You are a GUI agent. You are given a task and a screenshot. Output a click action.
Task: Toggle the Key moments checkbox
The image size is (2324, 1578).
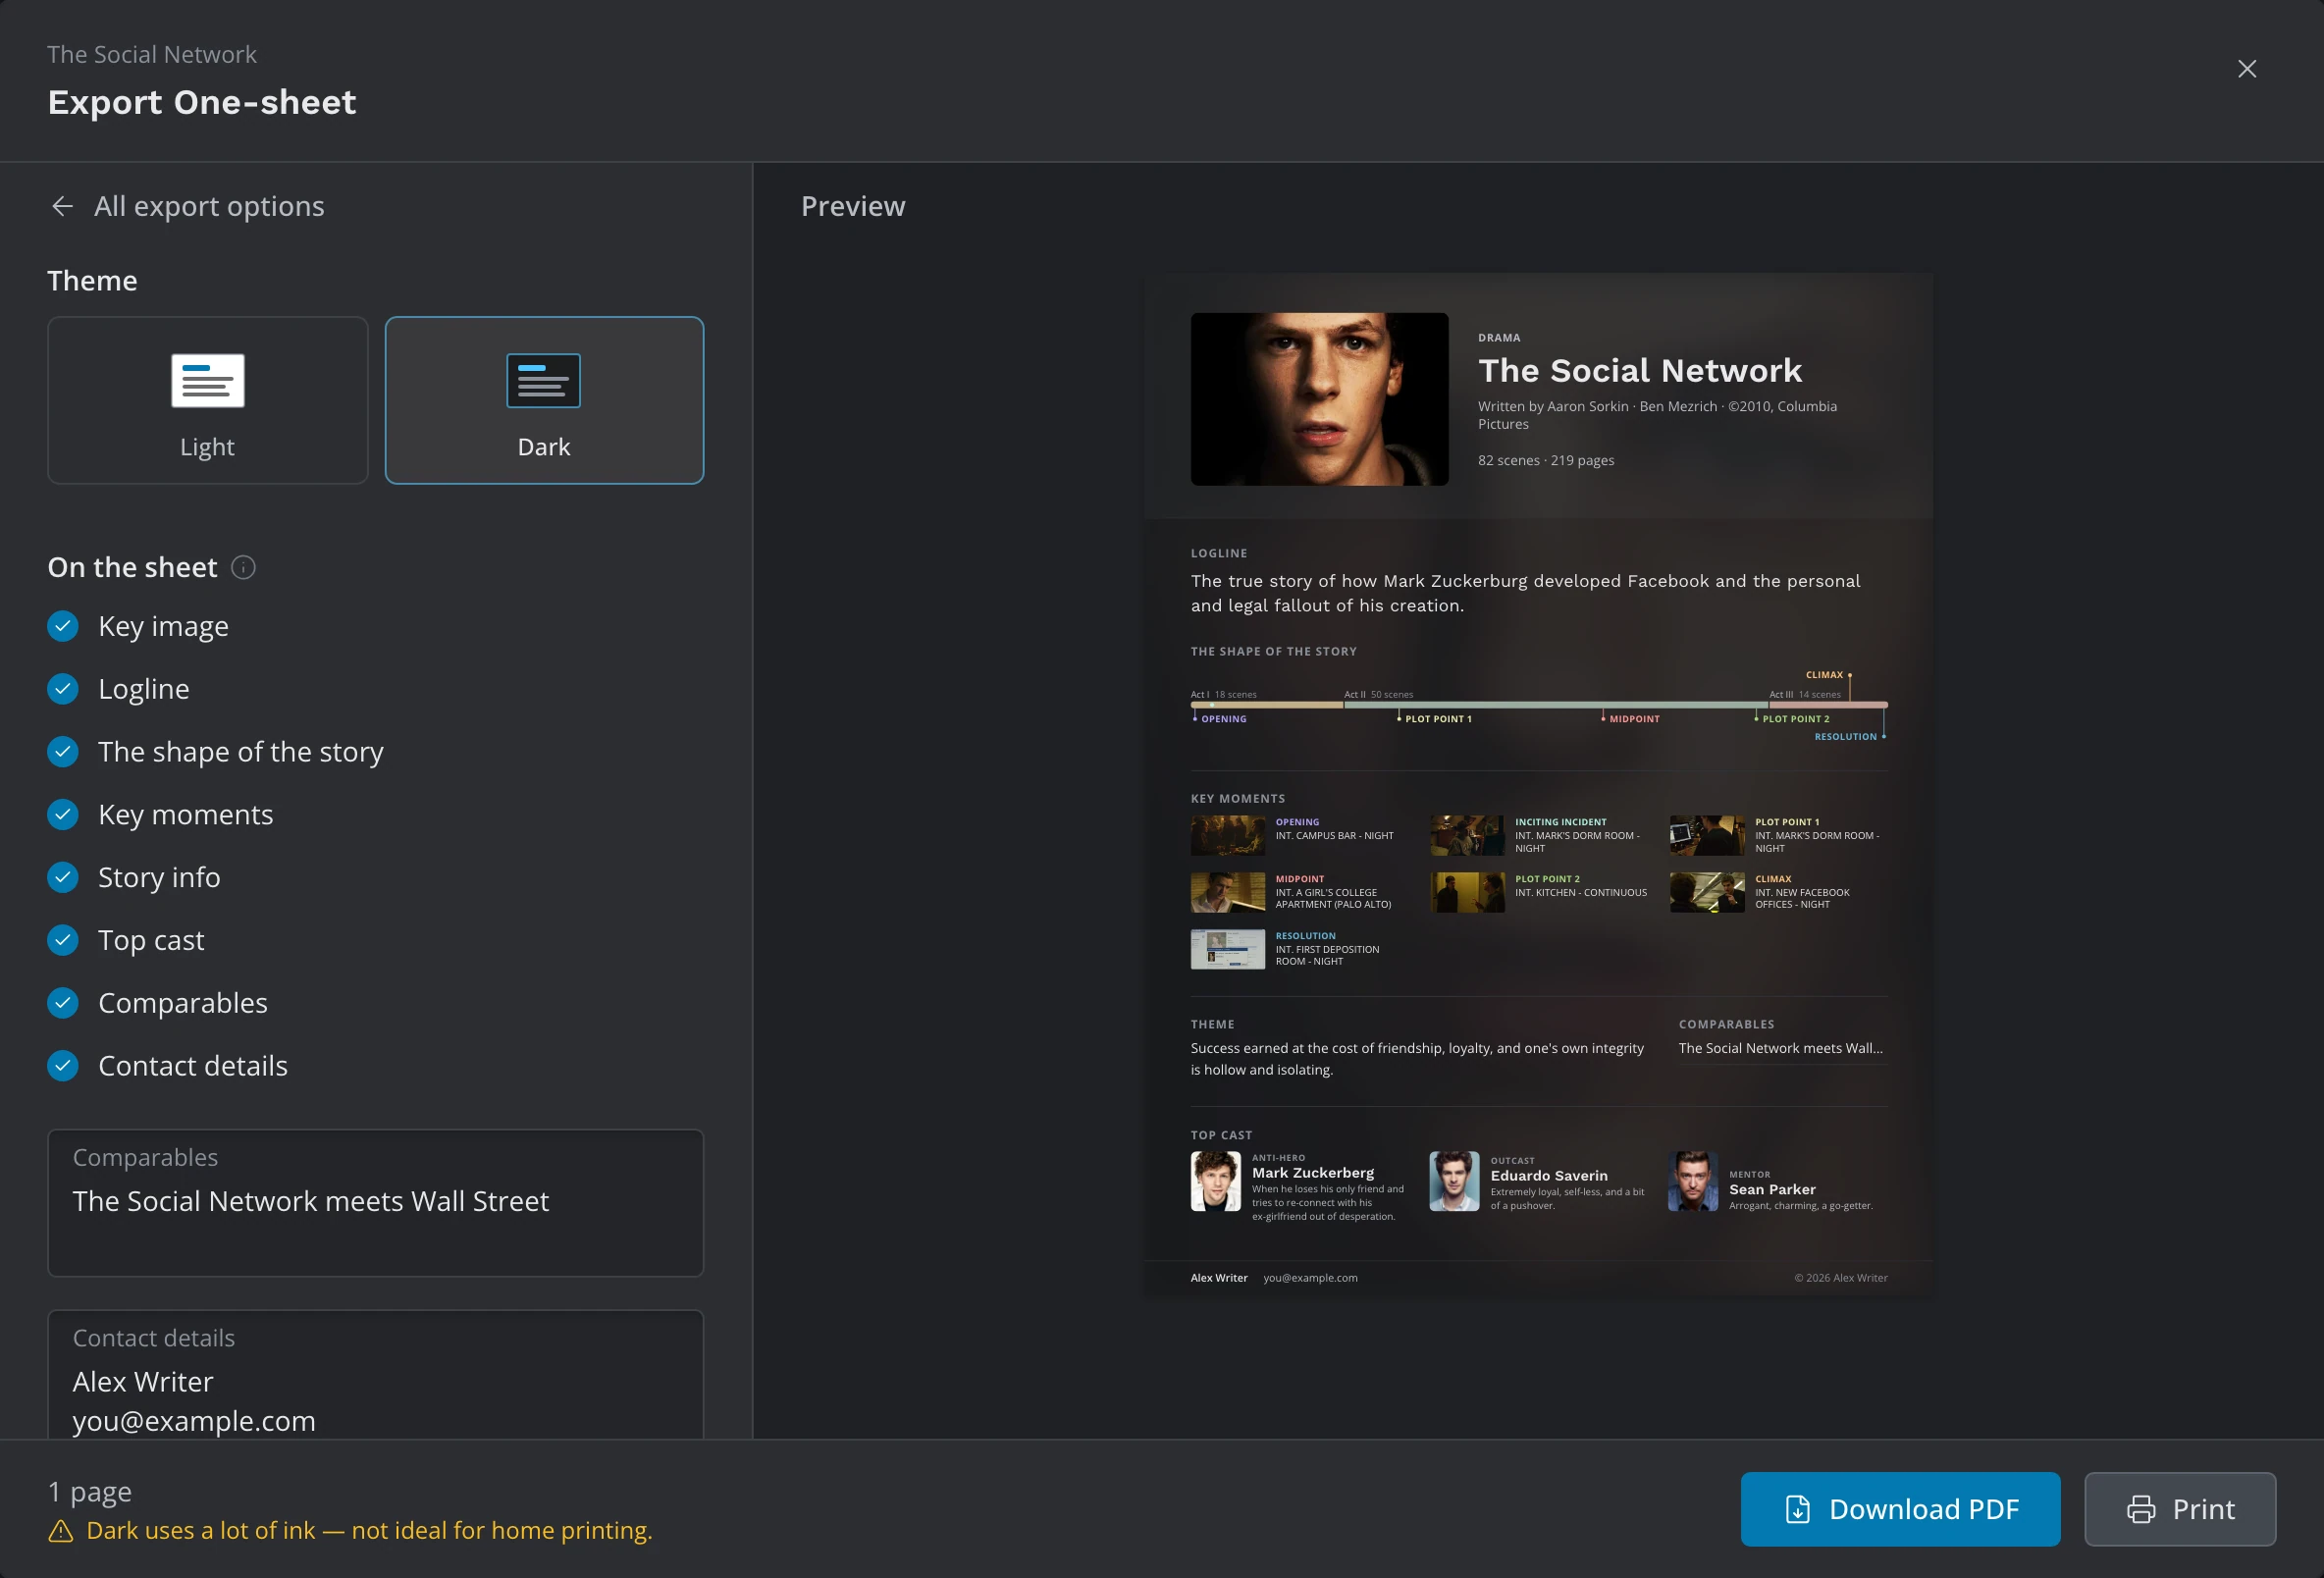(63, 815)
